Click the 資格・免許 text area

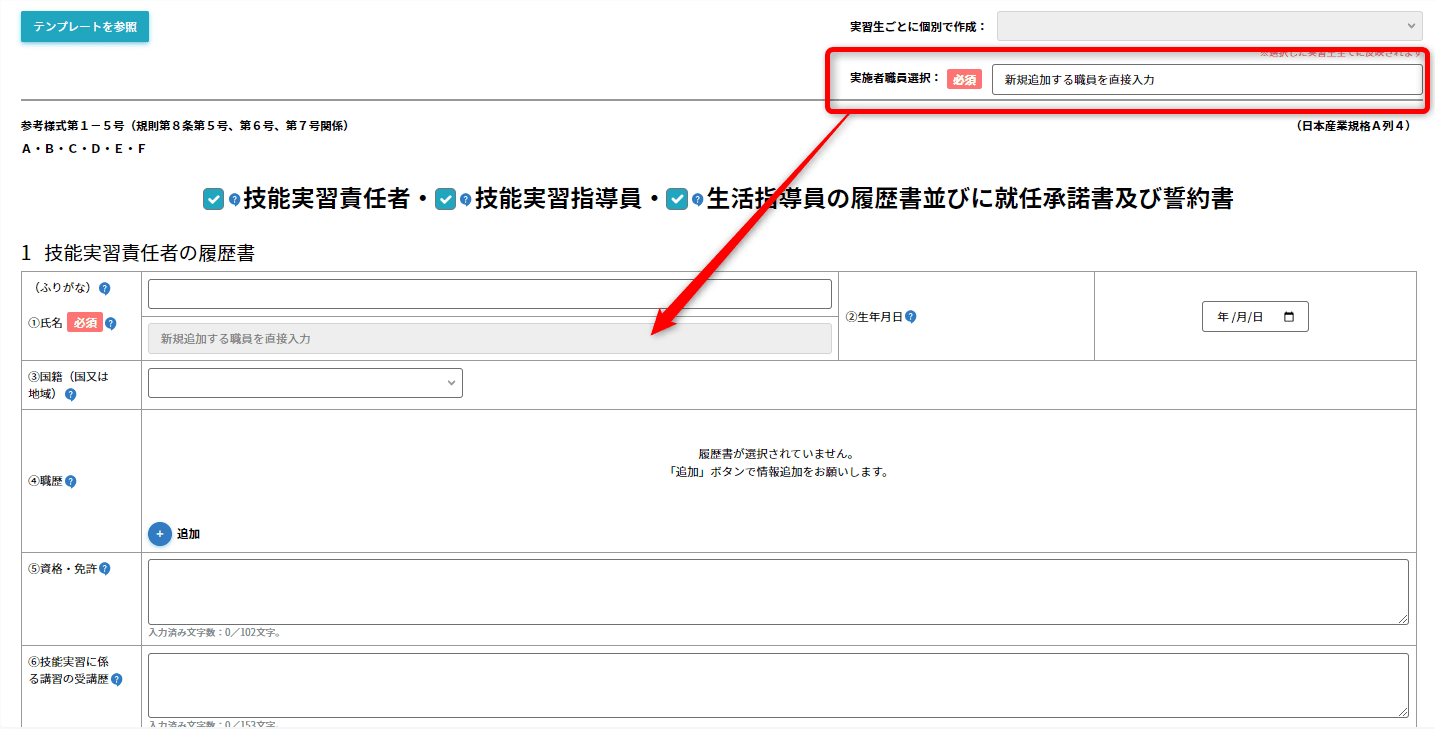click(777, 592)
